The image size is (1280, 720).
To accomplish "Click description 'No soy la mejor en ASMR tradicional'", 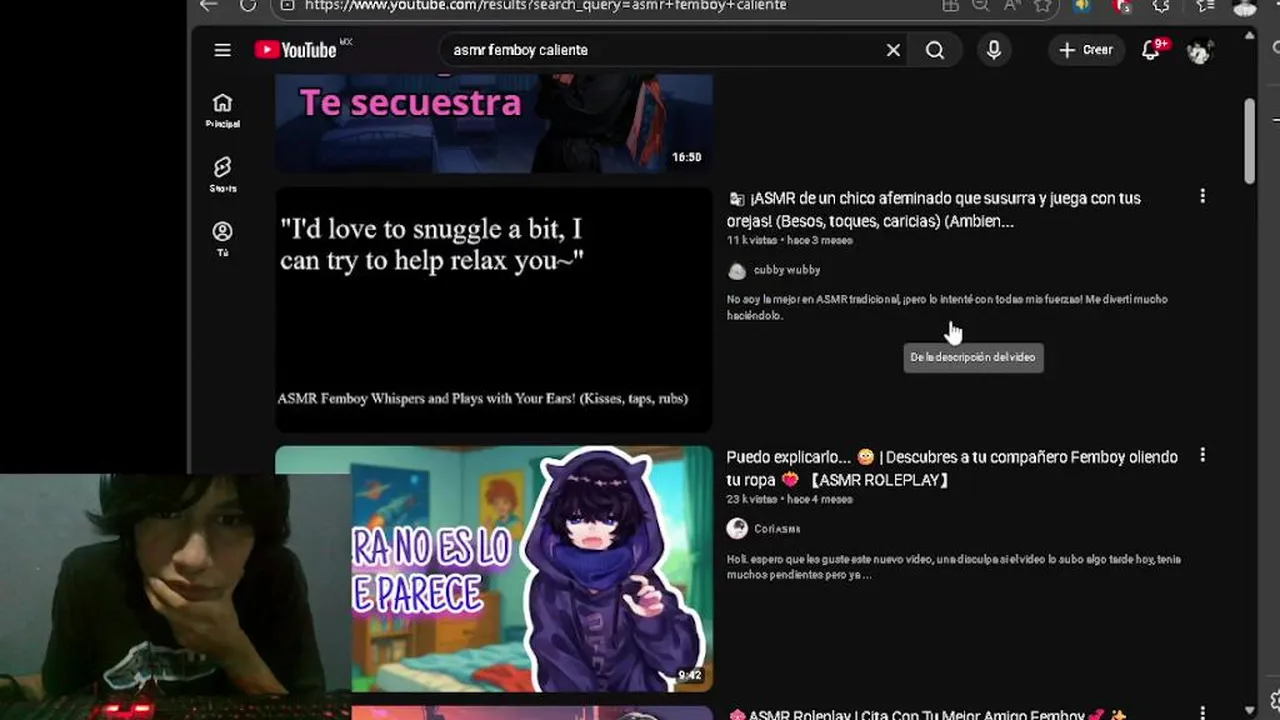I will click(x=947, y=307).
